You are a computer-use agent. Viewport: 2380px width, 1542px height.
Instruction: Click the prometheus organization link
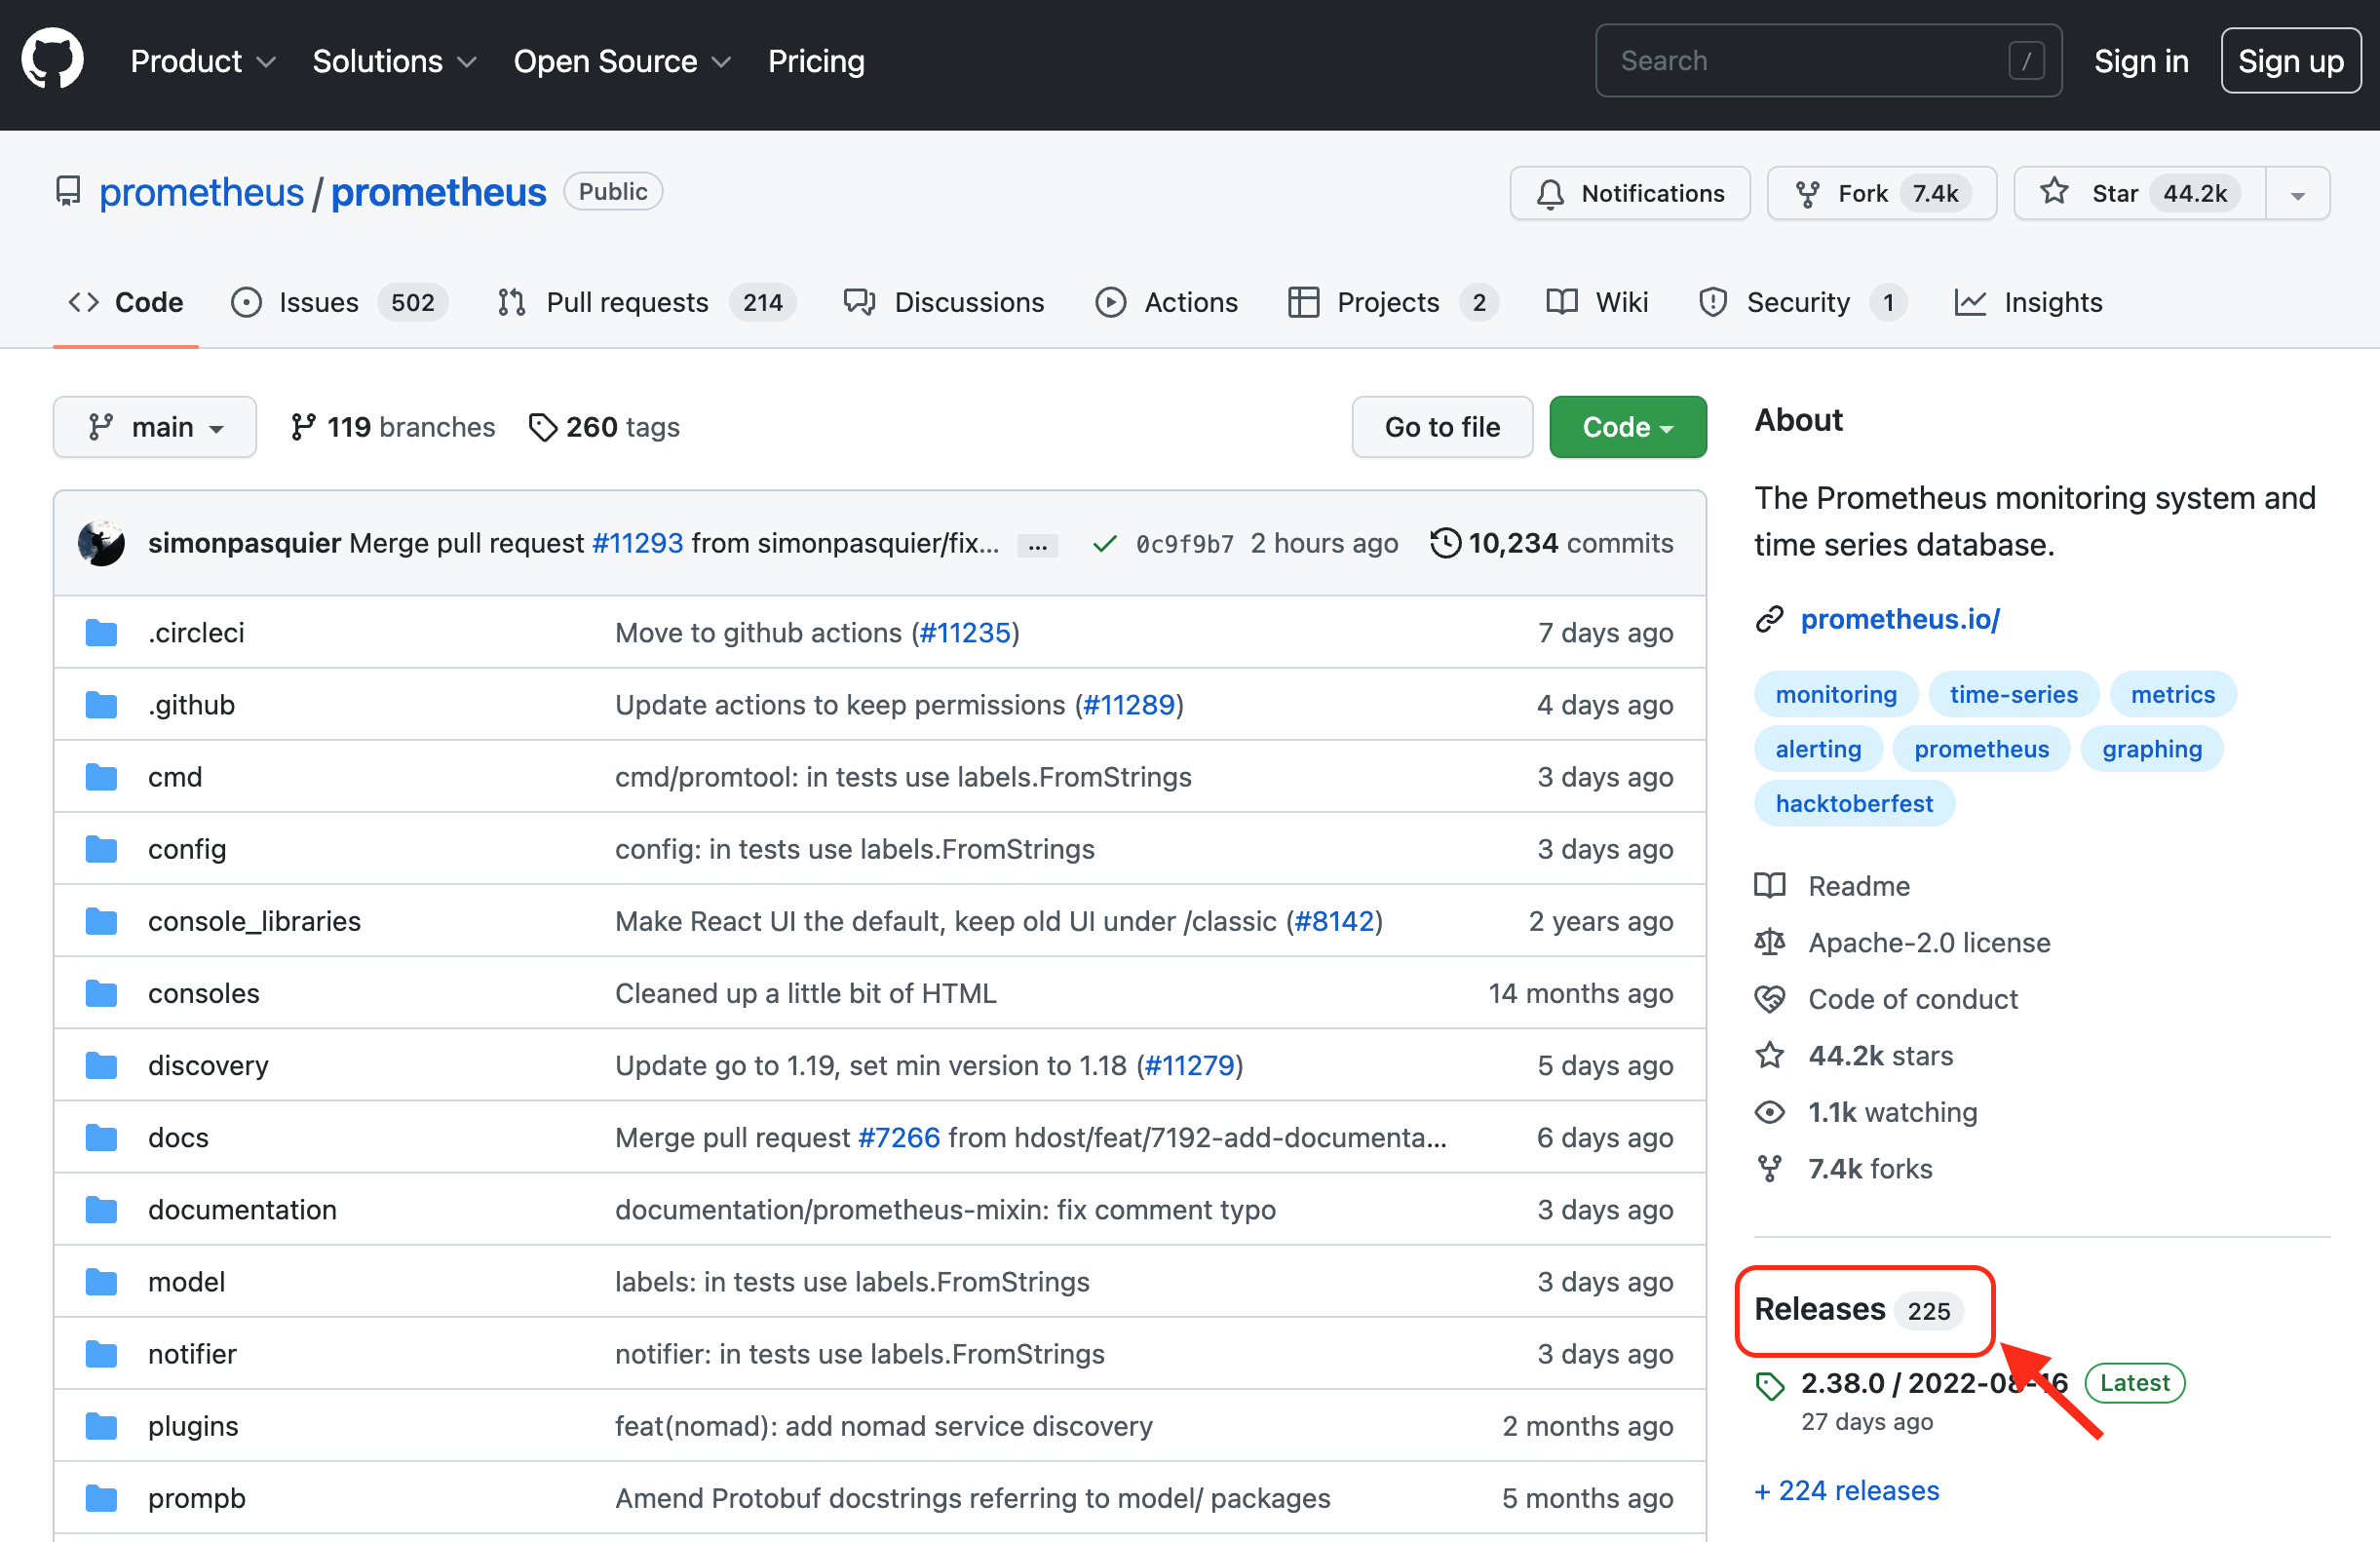[201, 191]
